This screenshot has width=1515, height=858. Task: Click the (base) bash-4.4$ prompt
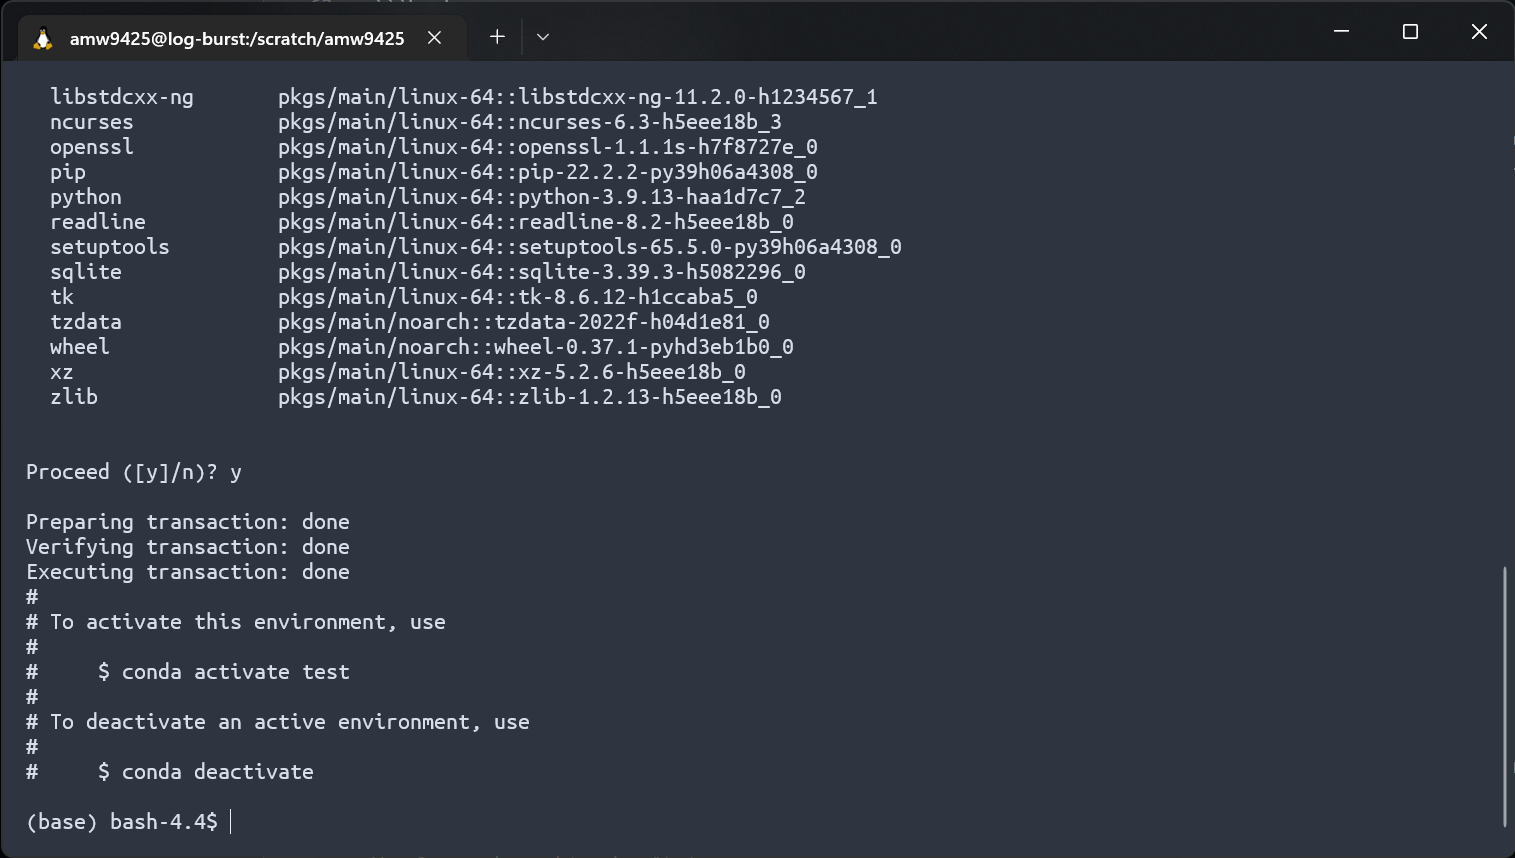[122, 822]
